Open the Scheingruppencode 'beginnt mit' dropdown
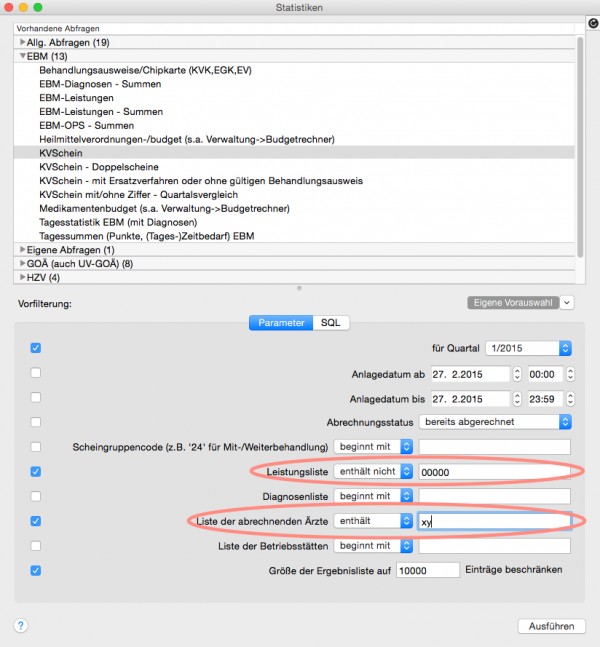Image resolution: width=600 pixels, height=647 pixels. coord(373,446)
